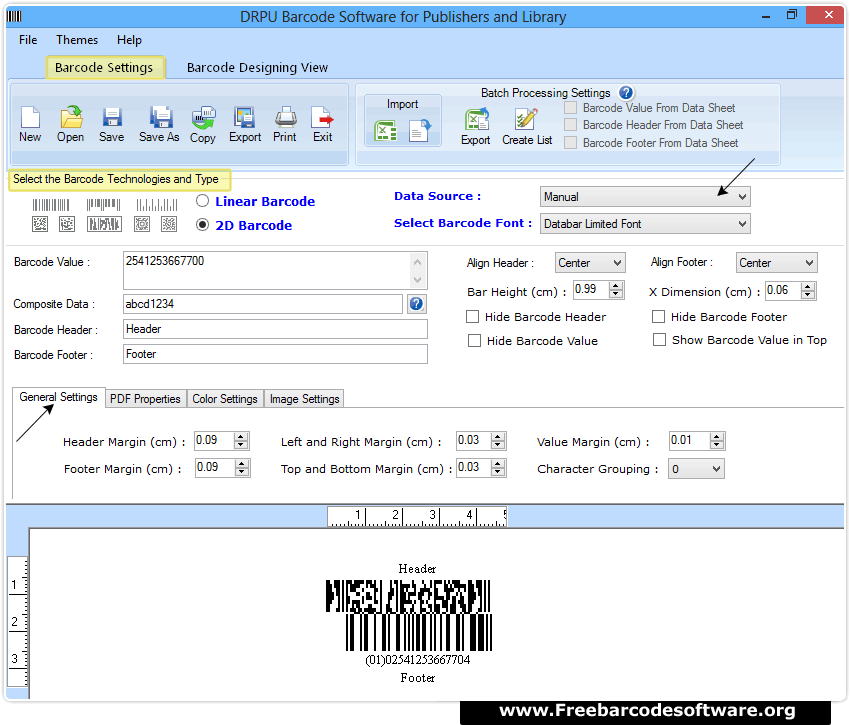The height and width of the screenshot is (725, 851).
Task: Select the fourth 2D barcode sample icon
Action: pos(142,224)
